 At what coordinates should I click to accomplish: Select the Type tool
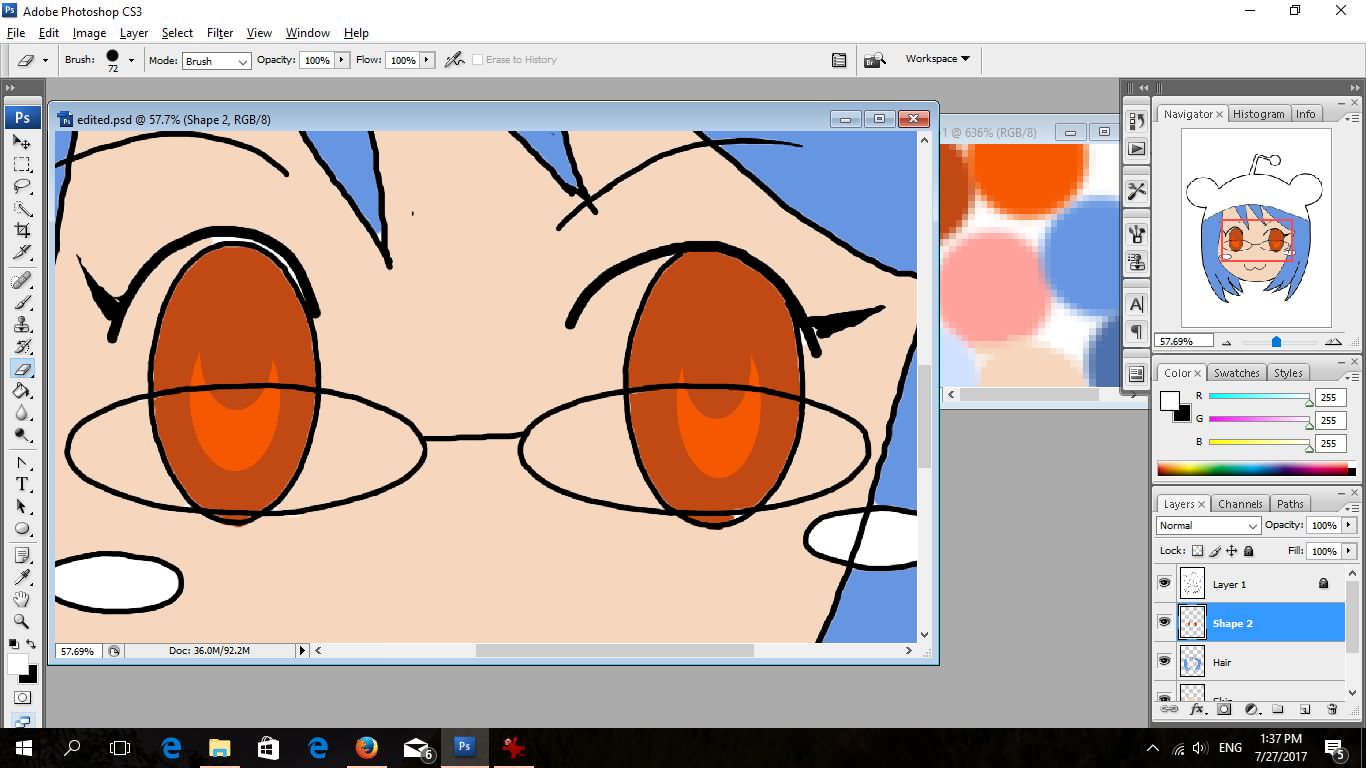(22, 485)
